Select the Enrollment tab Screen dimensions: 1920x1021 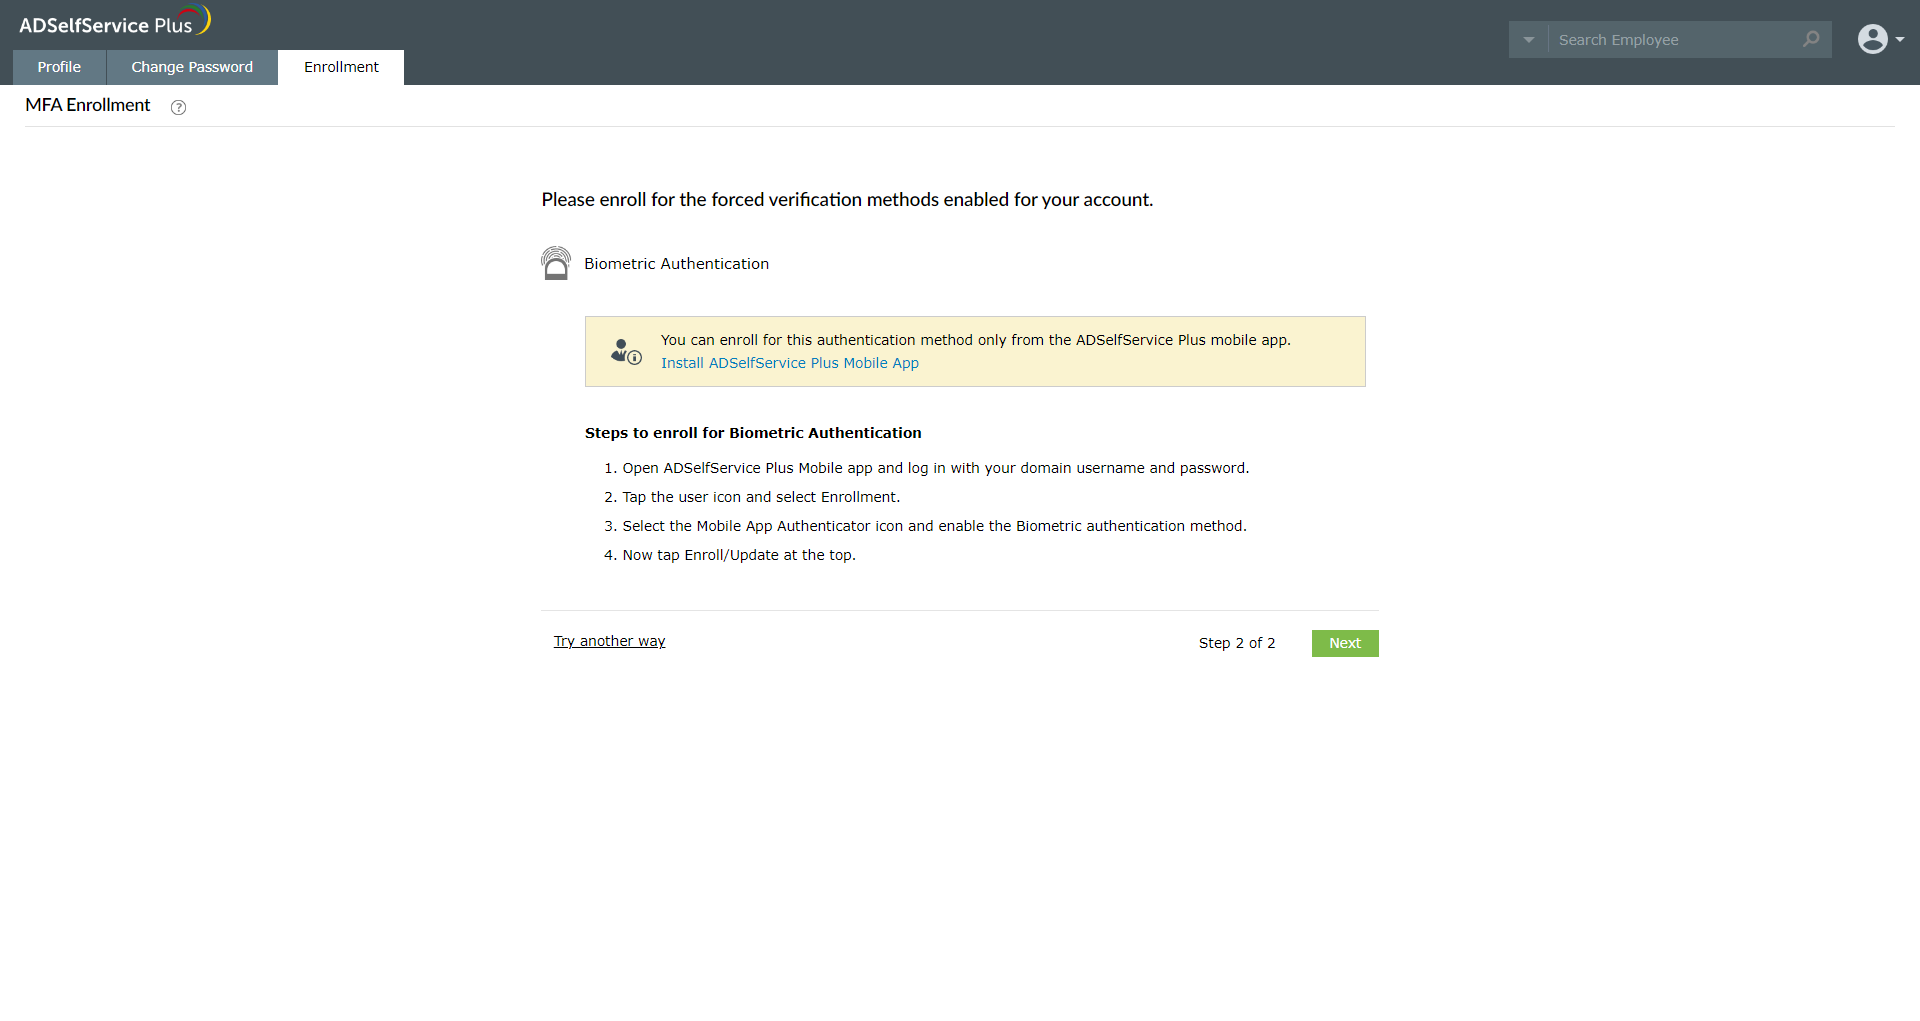(x=340, y=67)
